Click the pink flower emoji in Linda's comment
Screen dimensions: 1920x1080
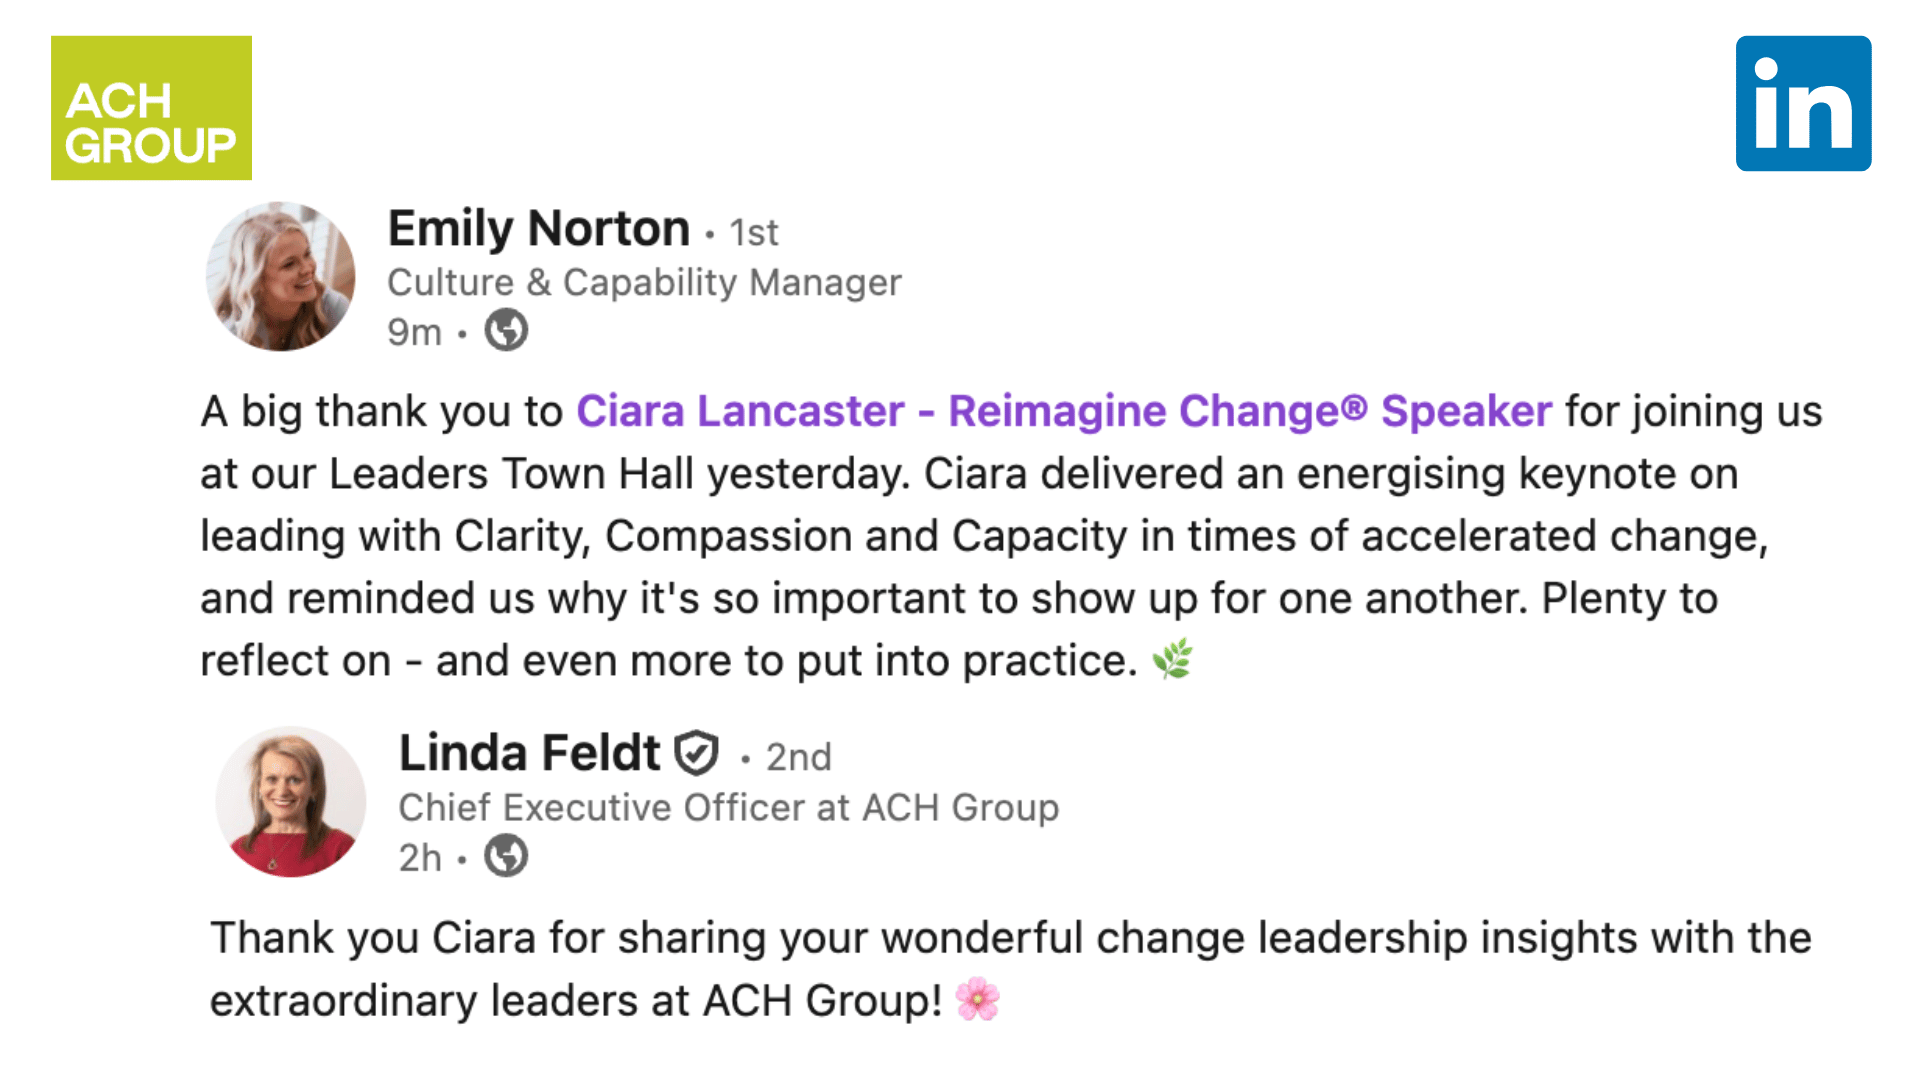tap(977, 999)
